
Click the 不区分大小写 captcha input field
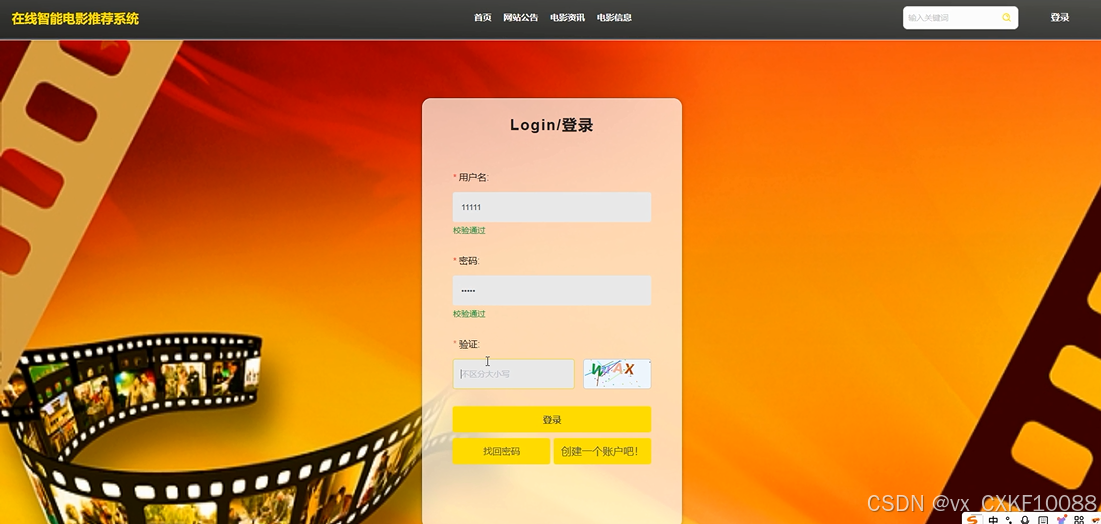(x=513, y=374)
